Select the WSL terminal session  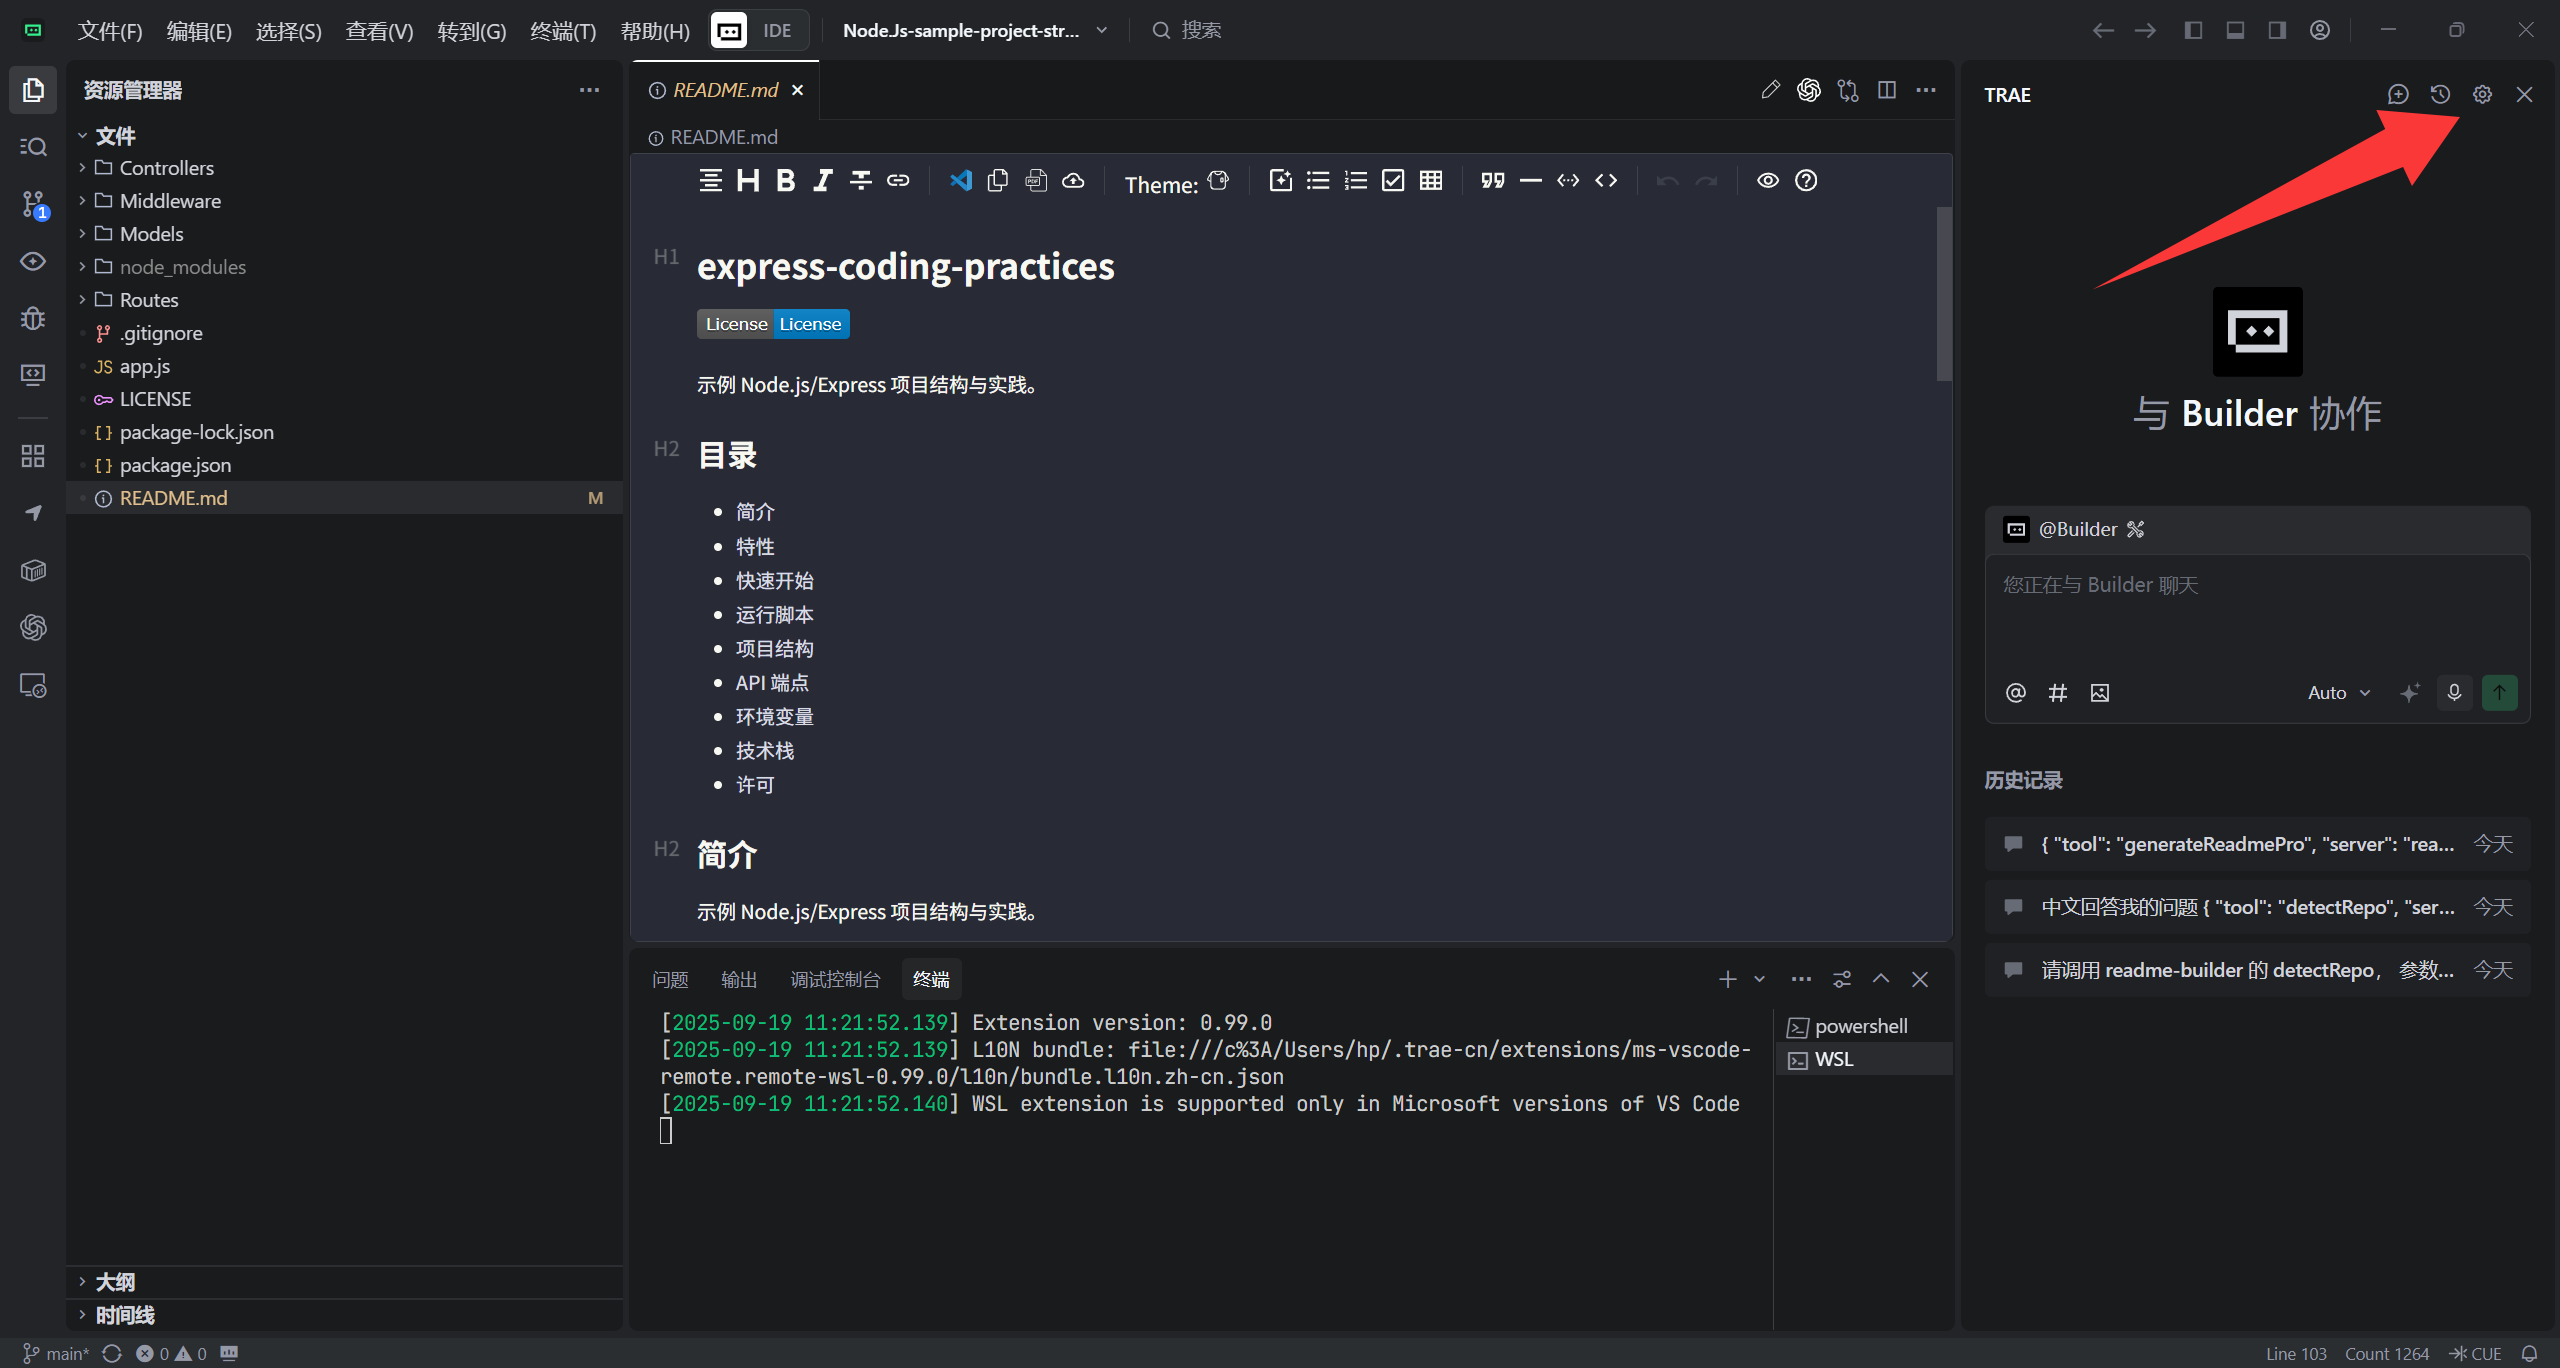click(x=1863, y=1059)
